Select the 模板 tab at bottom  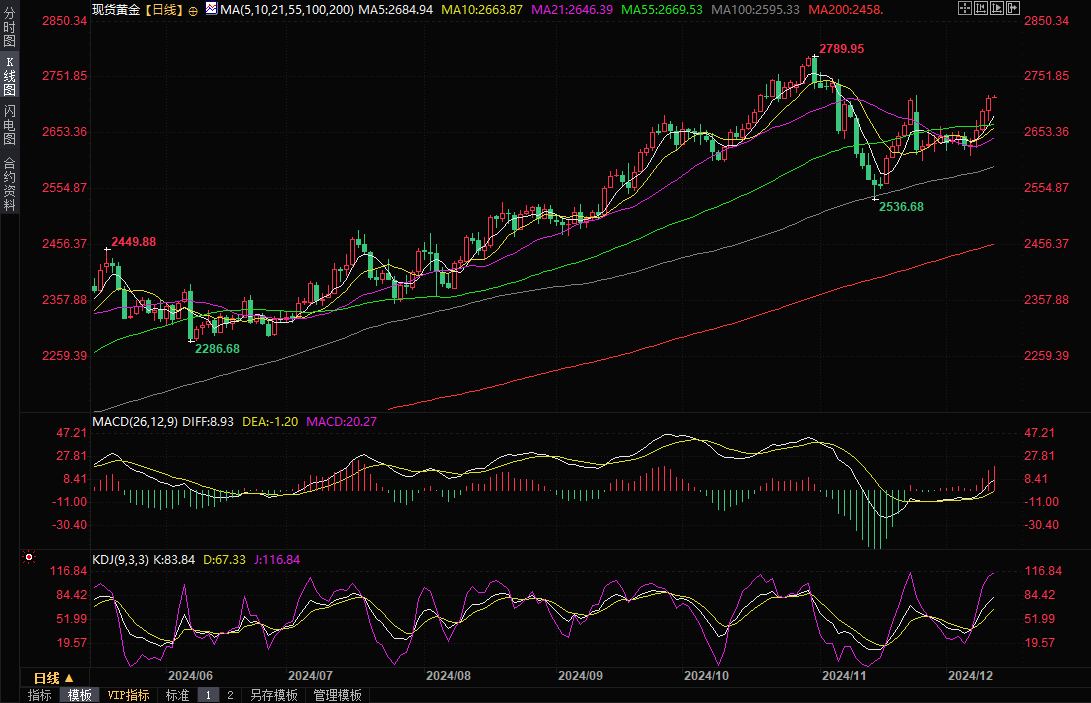79,695
